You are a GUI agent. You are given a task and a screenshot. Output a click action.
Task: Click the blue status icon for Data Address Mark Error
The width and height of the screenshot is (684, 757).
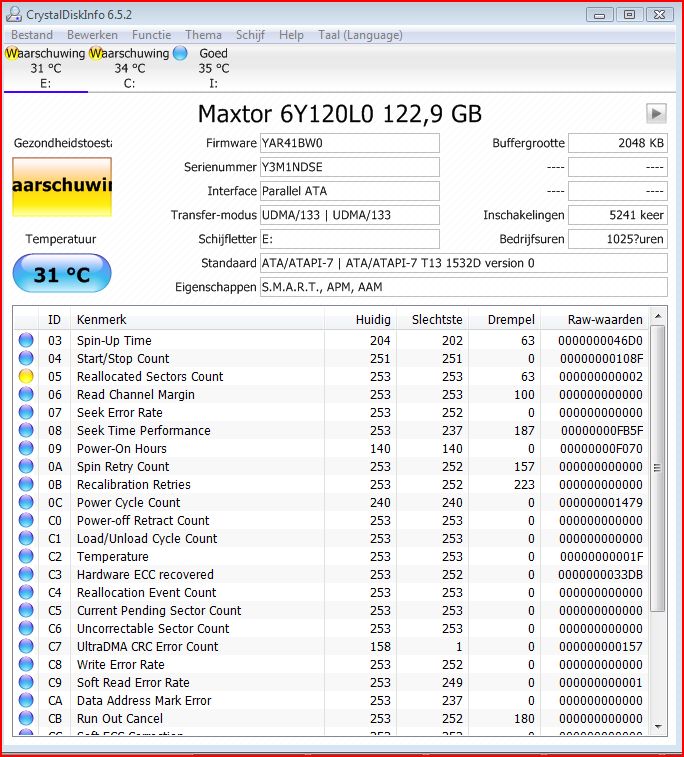26,701
